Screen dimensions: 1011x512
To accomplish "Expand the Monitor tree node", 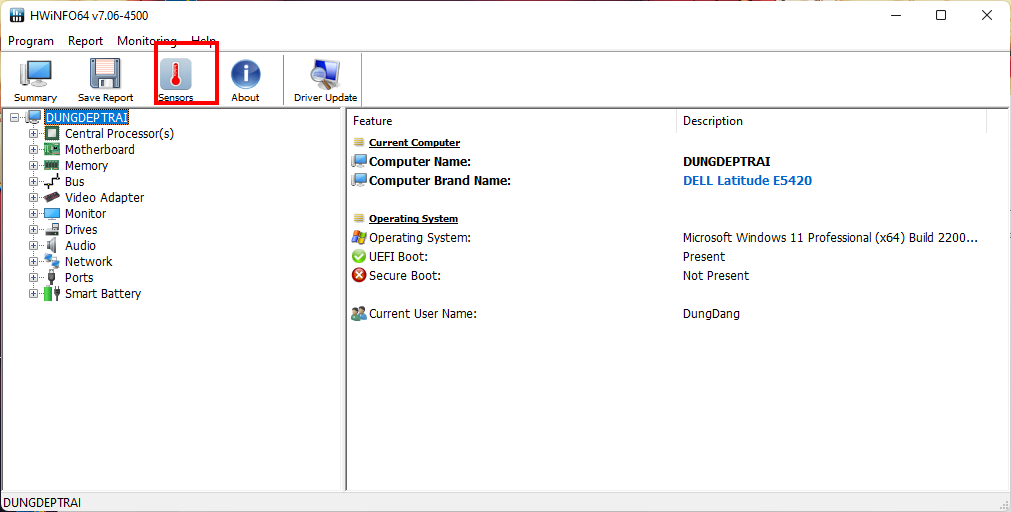I will point(34,213).
